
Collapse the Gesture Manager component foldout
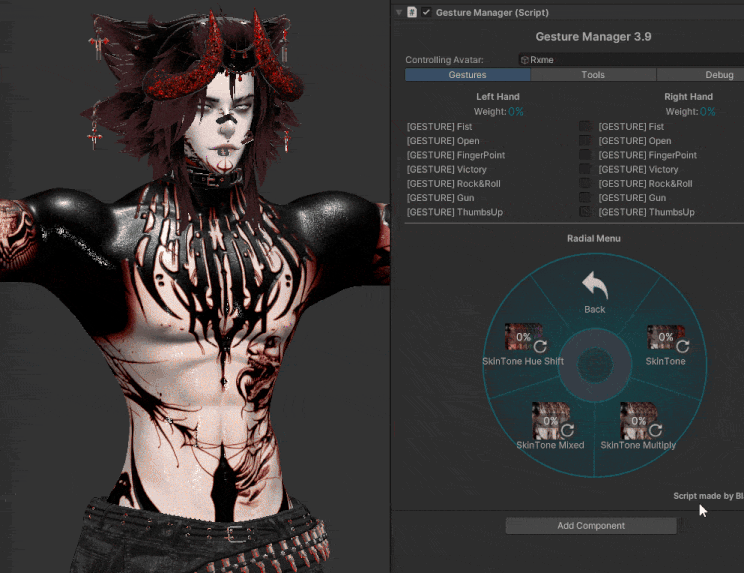click(400, 12)
